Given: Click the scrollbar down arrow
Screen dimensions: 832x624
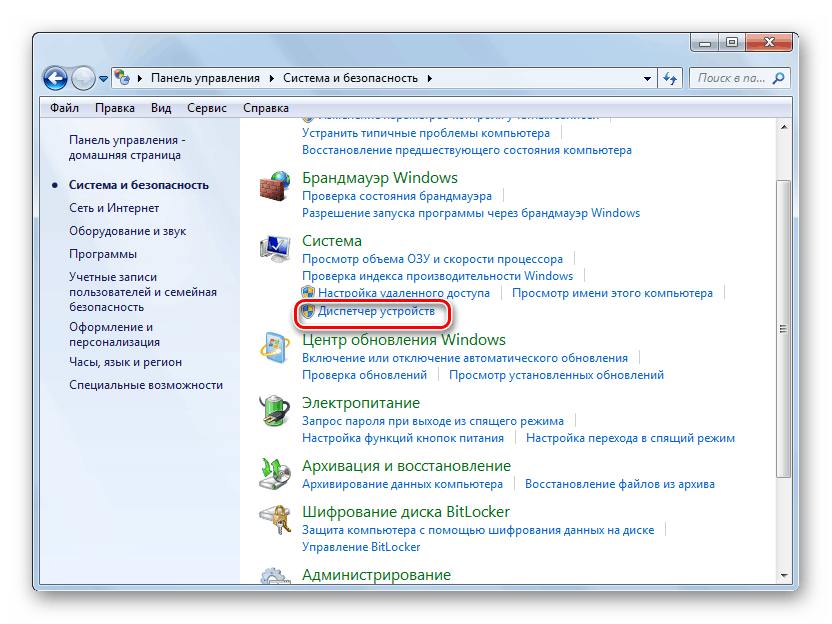Looking at the screenshot, I should (784, 576).
